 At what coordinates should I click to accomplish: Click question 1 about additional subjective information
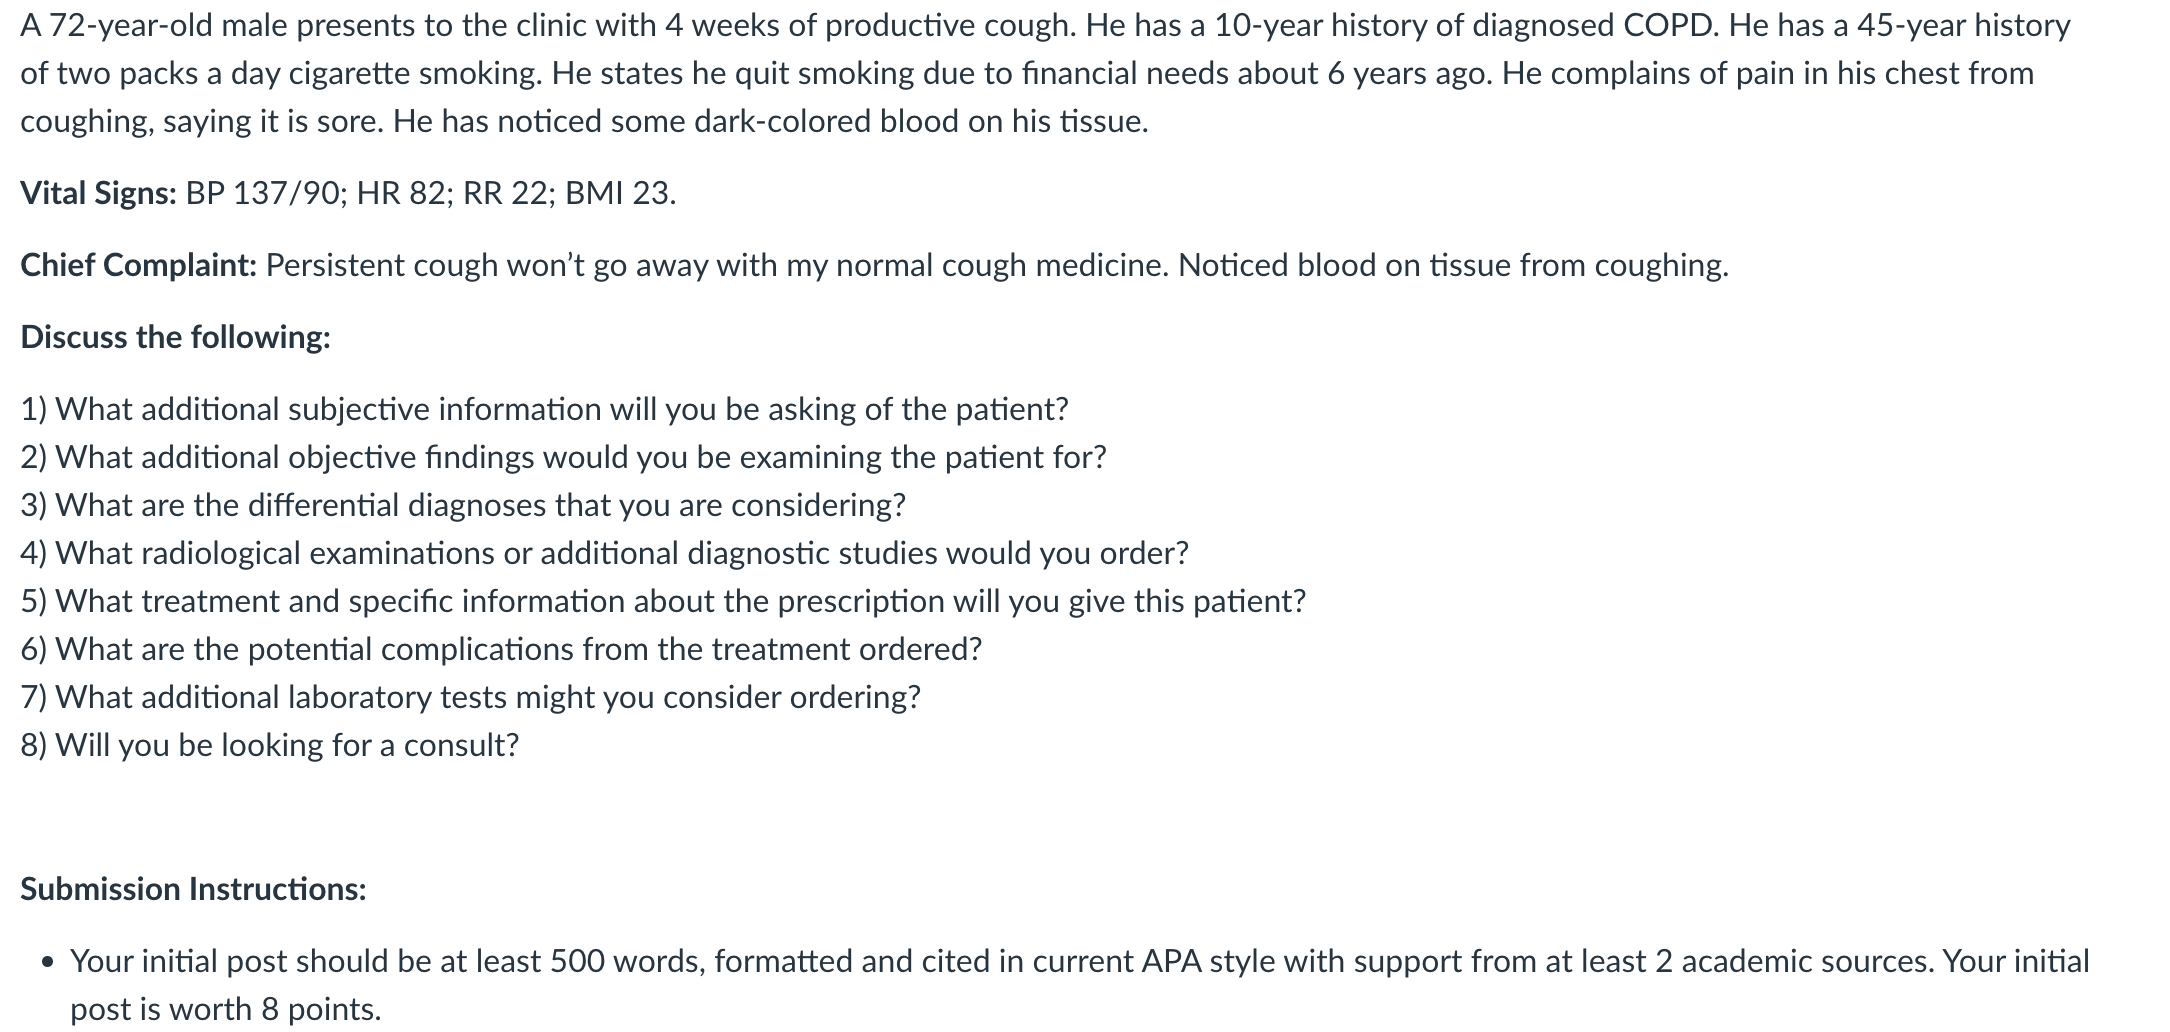(544, 409)
